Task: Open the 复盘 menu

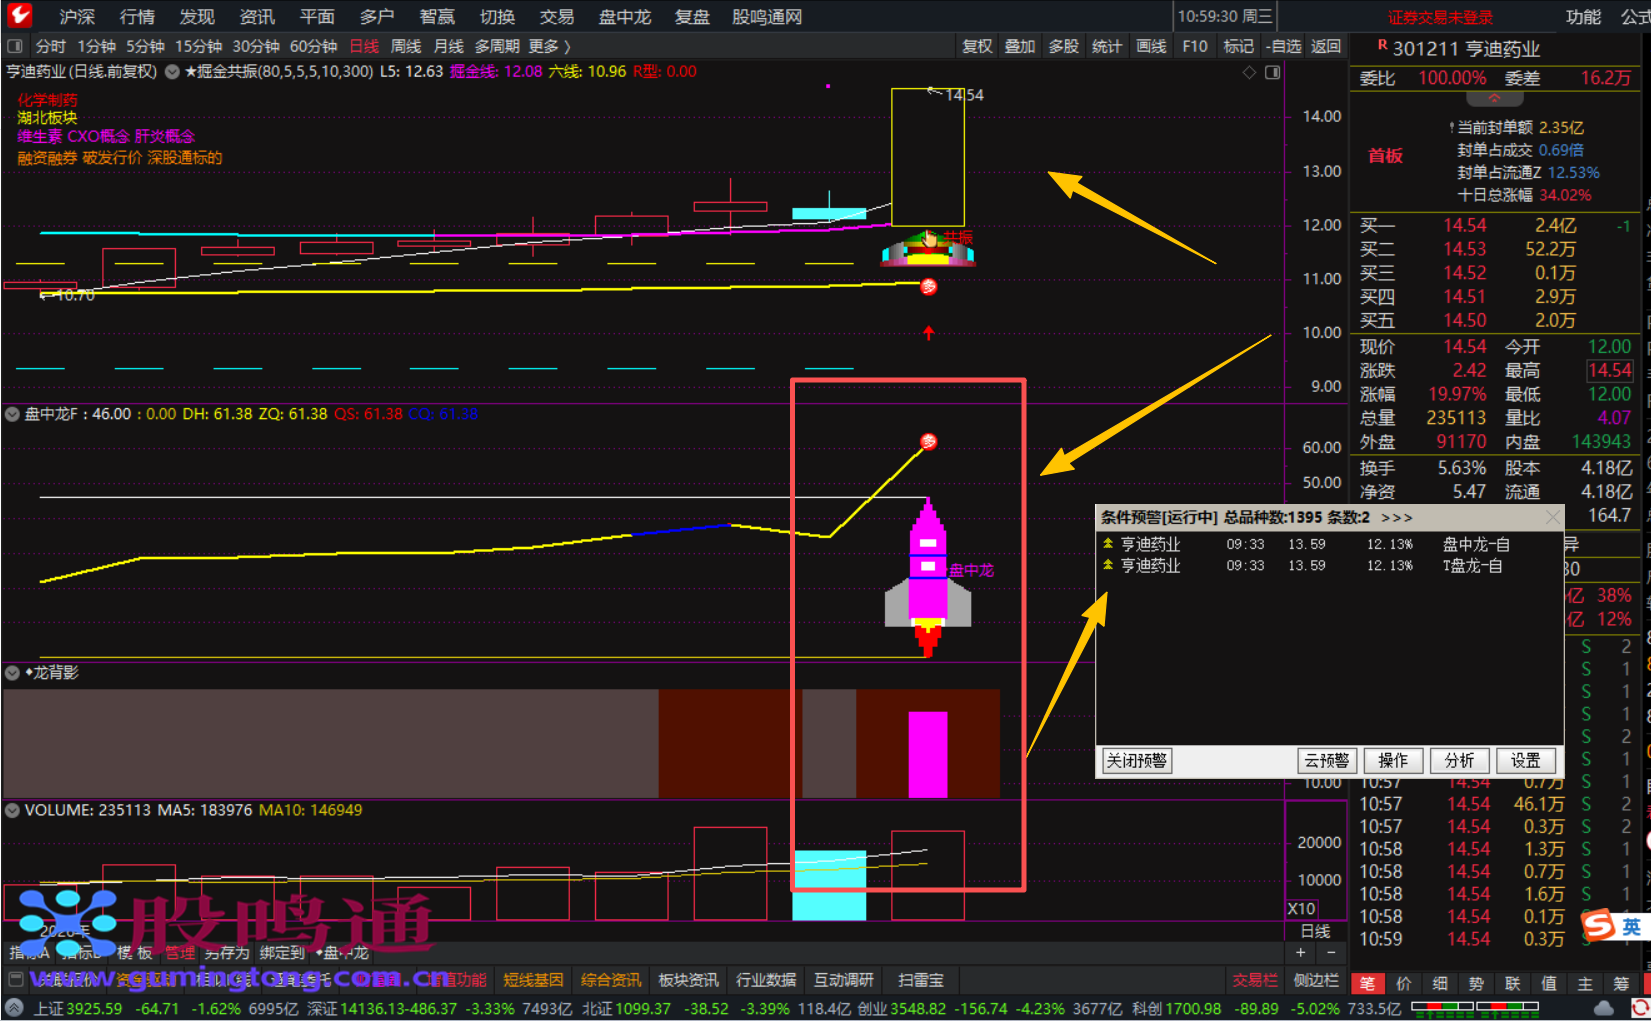Action: [x=692, y=16]
